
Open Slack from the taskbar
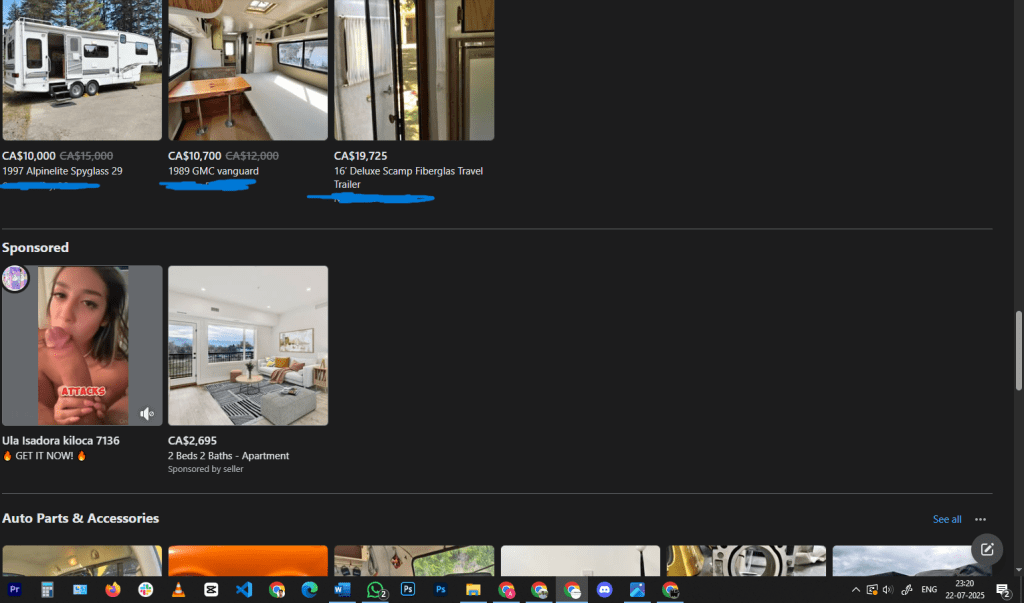(146, 590)
